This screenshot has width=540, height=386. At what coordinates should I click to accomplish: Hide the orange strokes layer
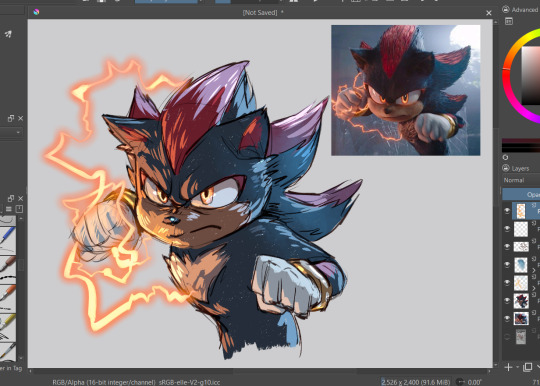tap(507, 282)
